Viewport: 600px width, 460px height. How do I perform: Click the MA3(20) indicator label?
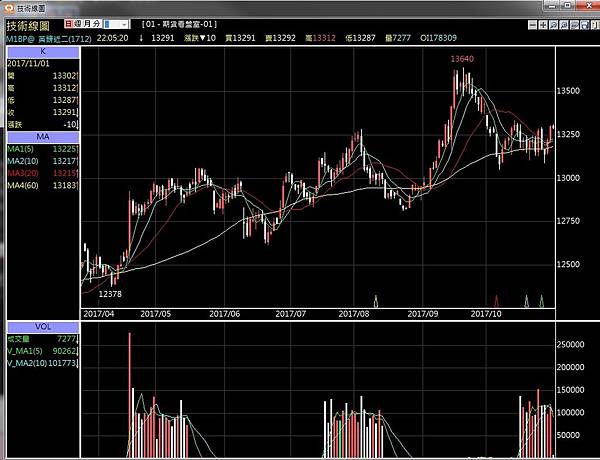click(23, 173)
